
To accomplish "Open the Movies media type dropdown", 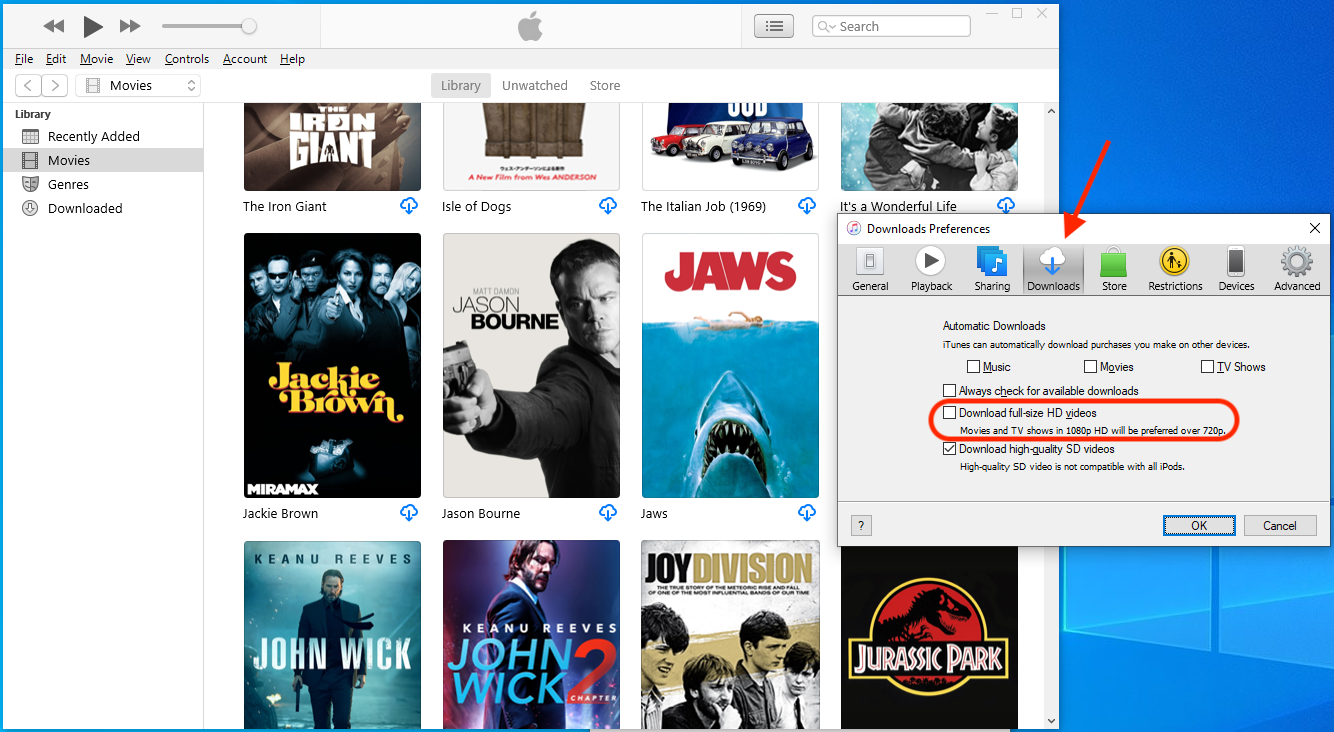I will click(x=138, y=86).
